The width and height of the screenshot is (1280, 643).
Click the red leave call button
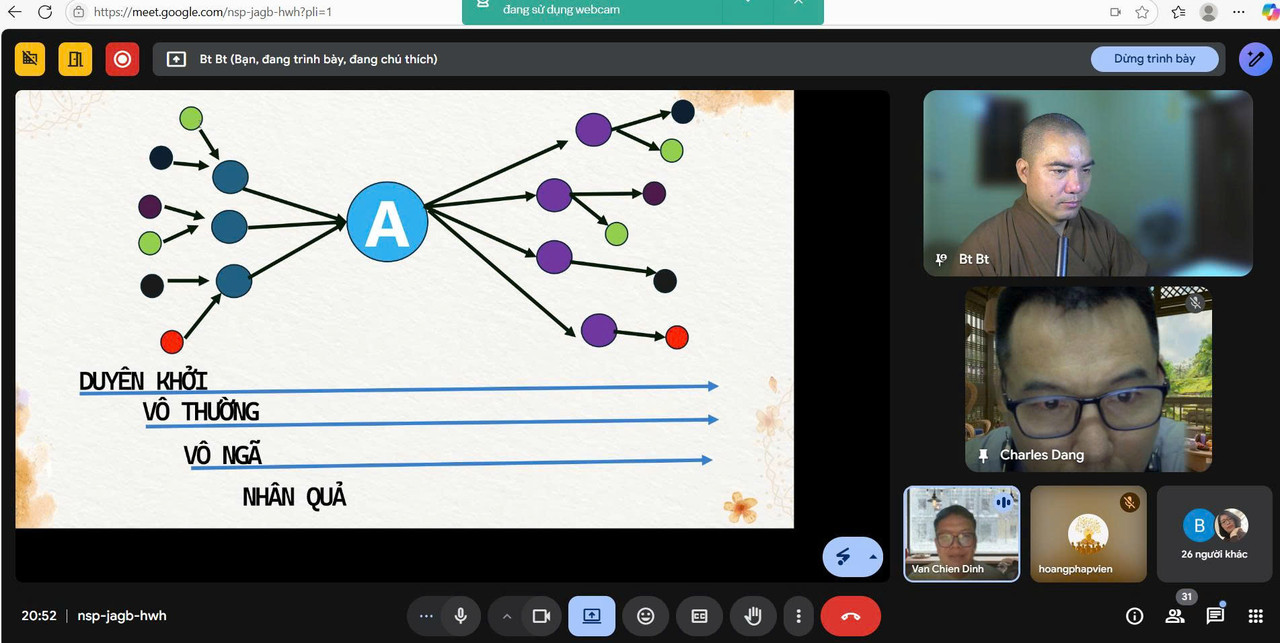(851, 616)
